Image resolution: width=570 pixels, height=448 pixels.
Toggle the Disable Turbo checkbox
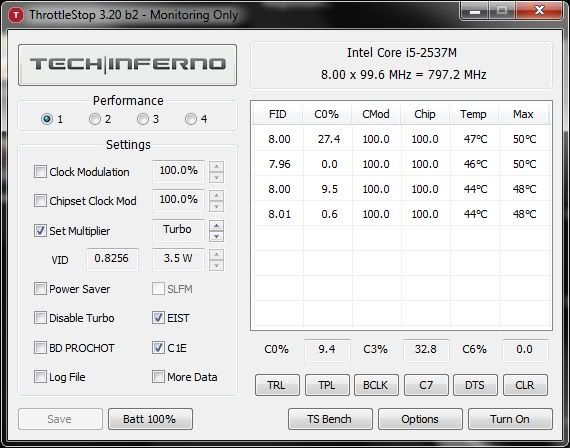tap(40, 317)
